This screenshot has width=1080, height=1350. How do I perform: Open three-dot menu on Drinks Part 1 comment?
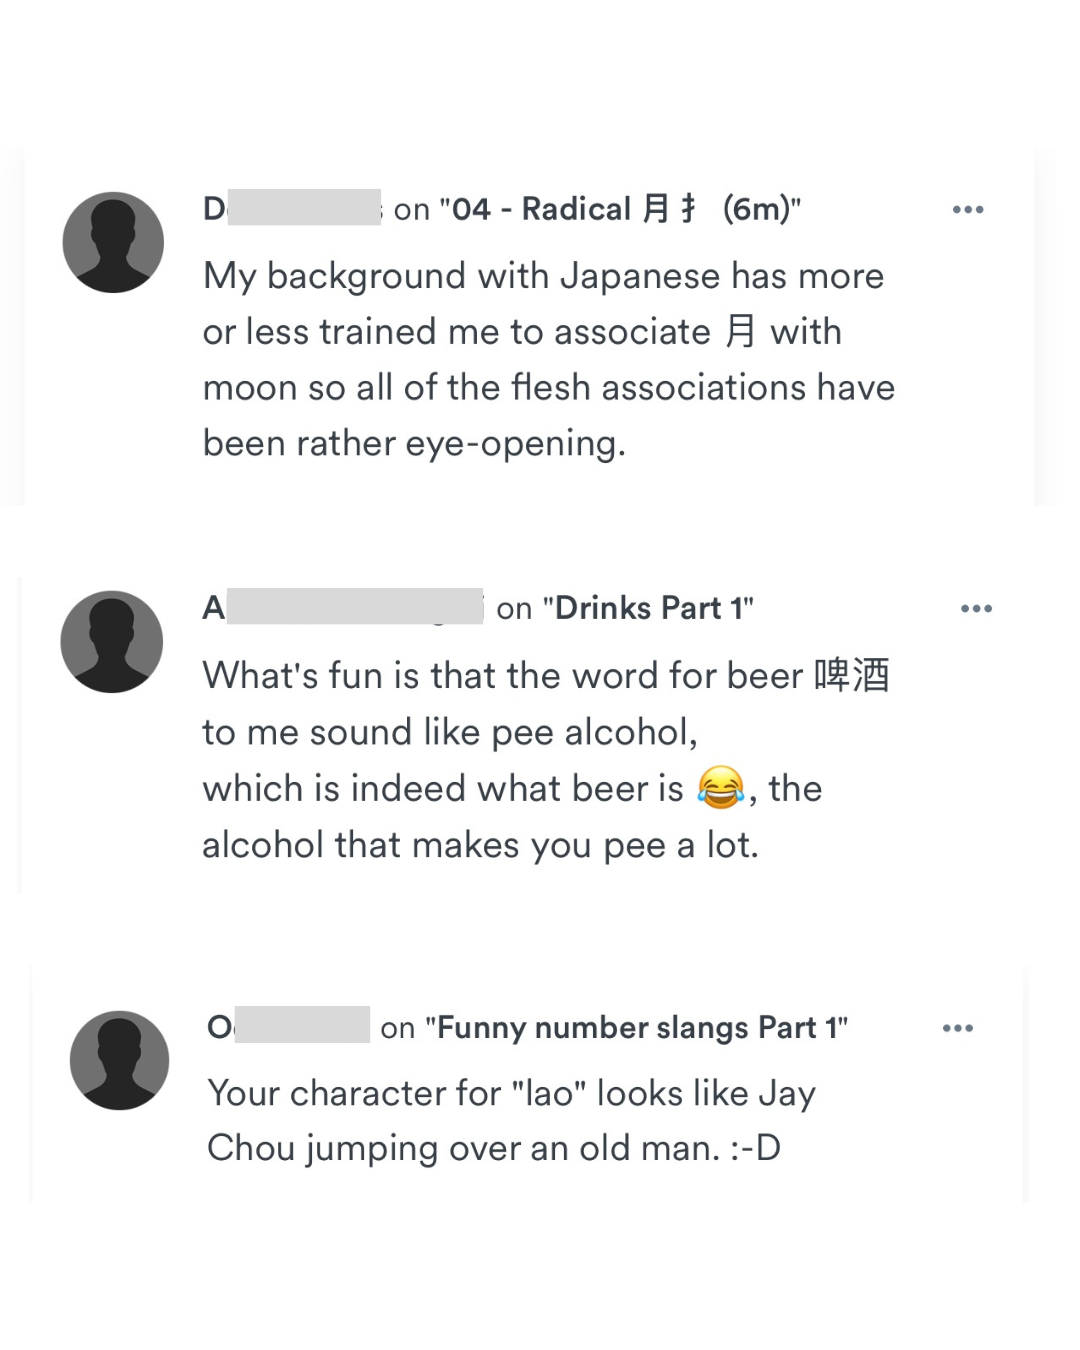pos(975,609)
